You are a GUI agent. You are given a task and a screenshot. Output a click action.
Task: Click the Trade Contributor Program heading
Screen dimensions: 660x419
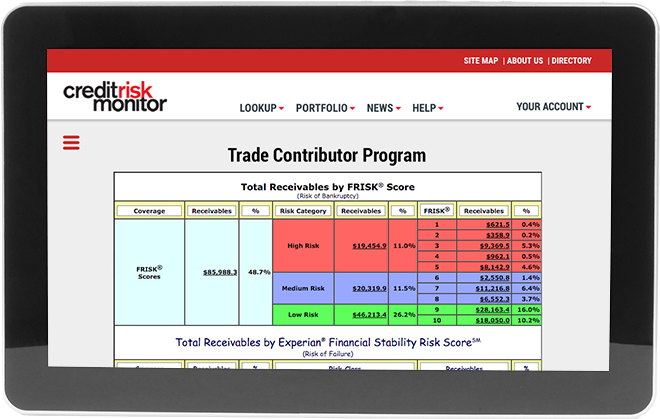click(x=327, y=155)
